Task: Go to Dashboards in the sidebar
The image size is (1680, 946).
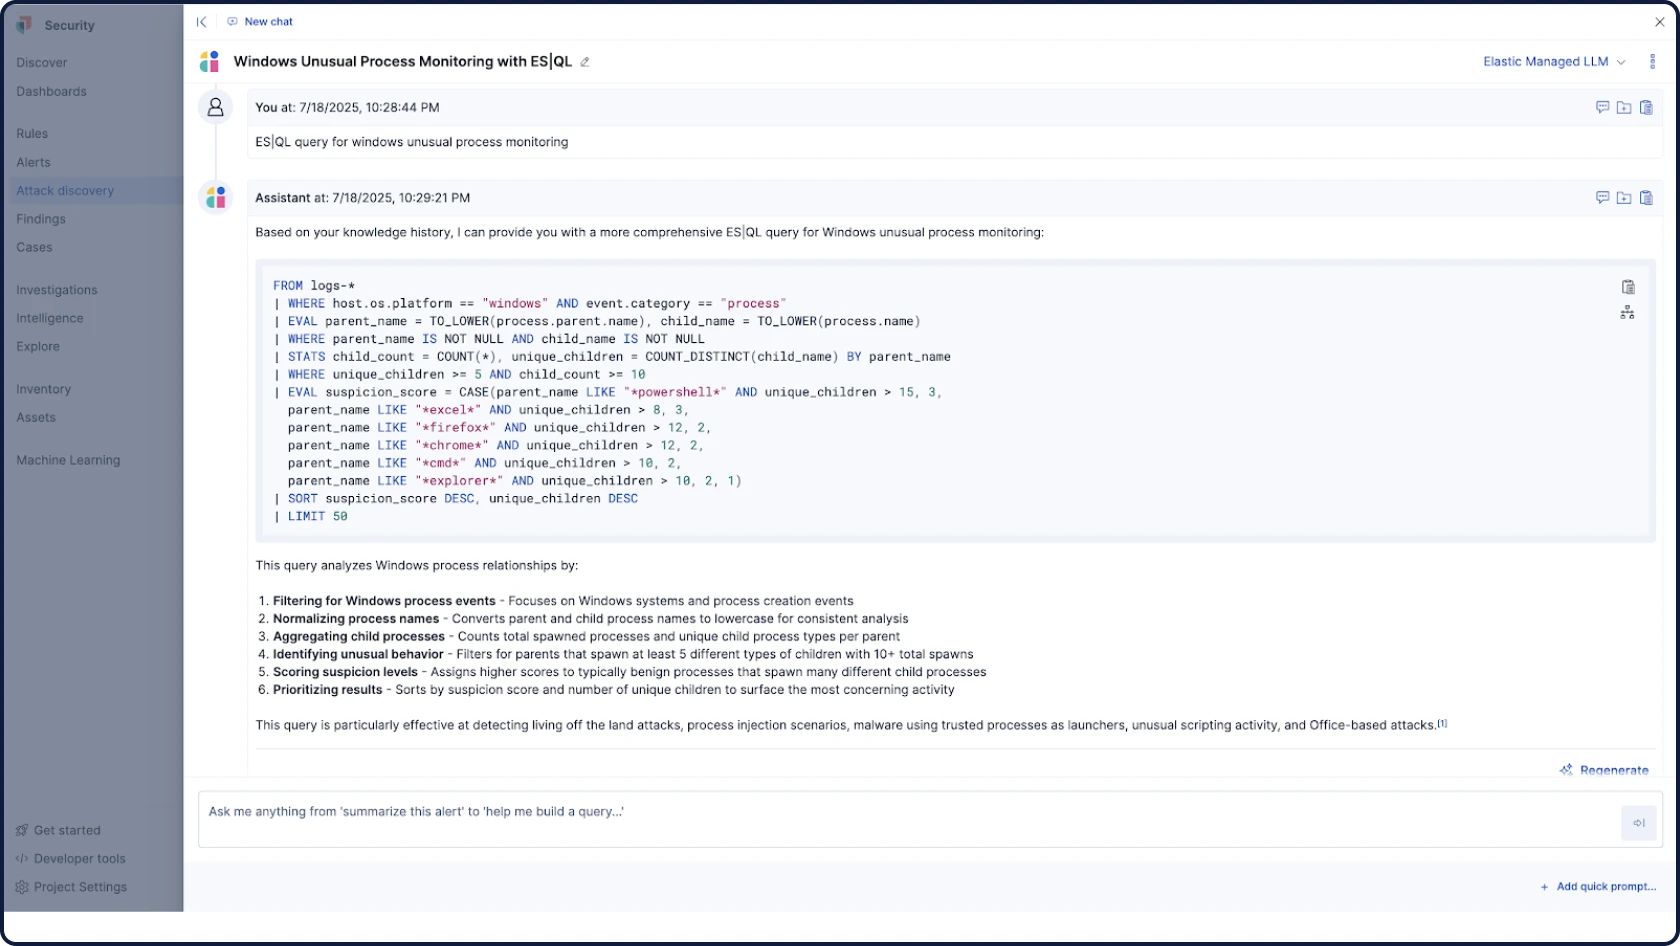Action: point(51,92)
